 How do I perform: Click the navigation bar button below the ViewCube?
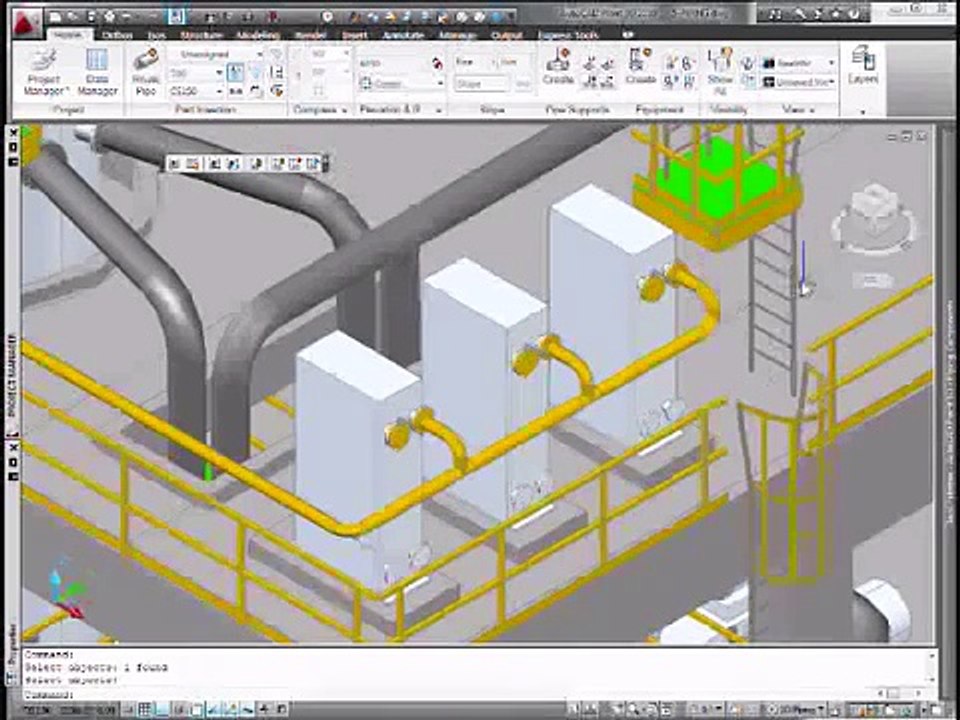pos(872,280)
